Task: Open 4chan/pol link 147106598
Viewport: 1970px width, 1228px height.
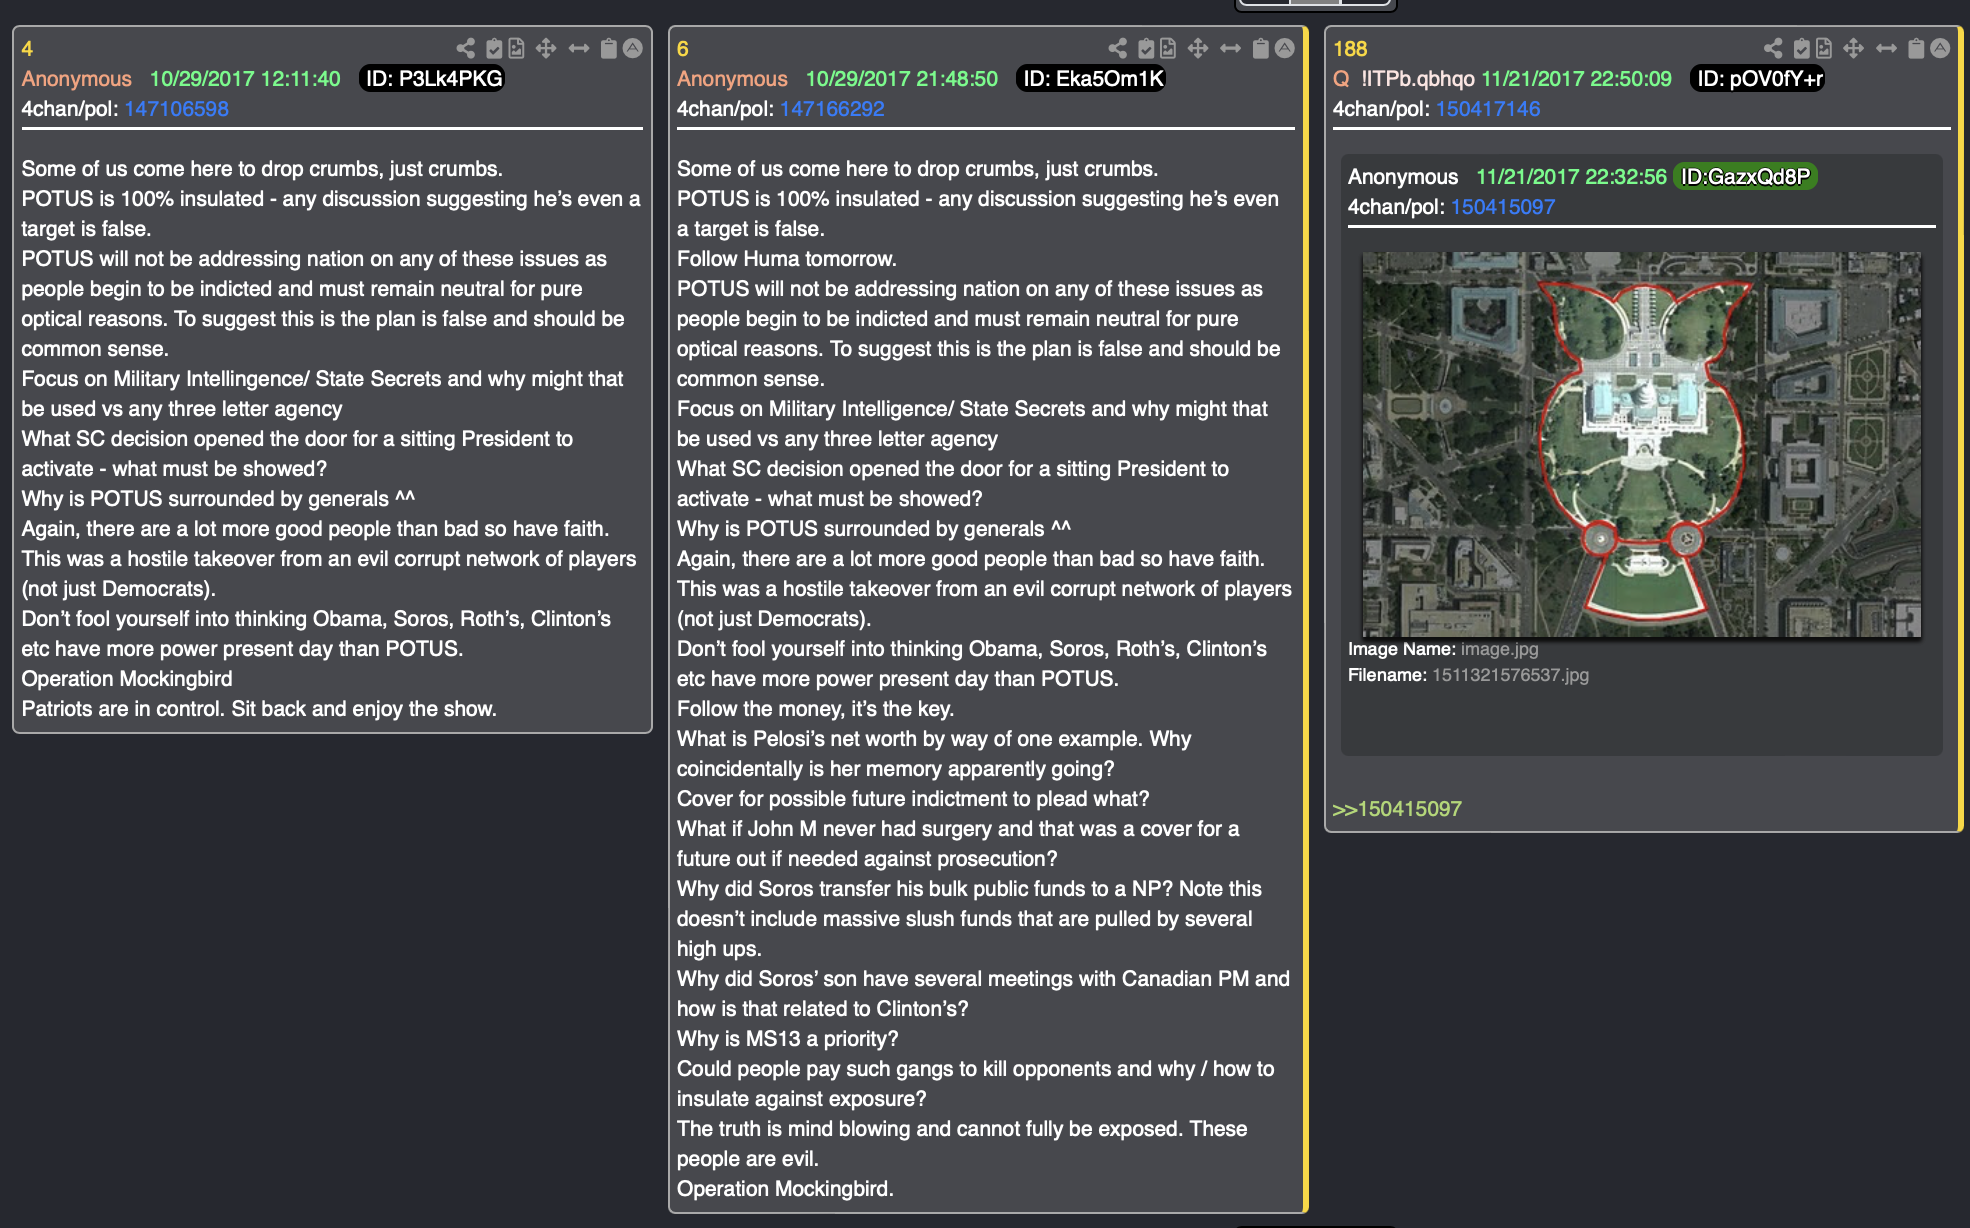Action: (177, 109)
